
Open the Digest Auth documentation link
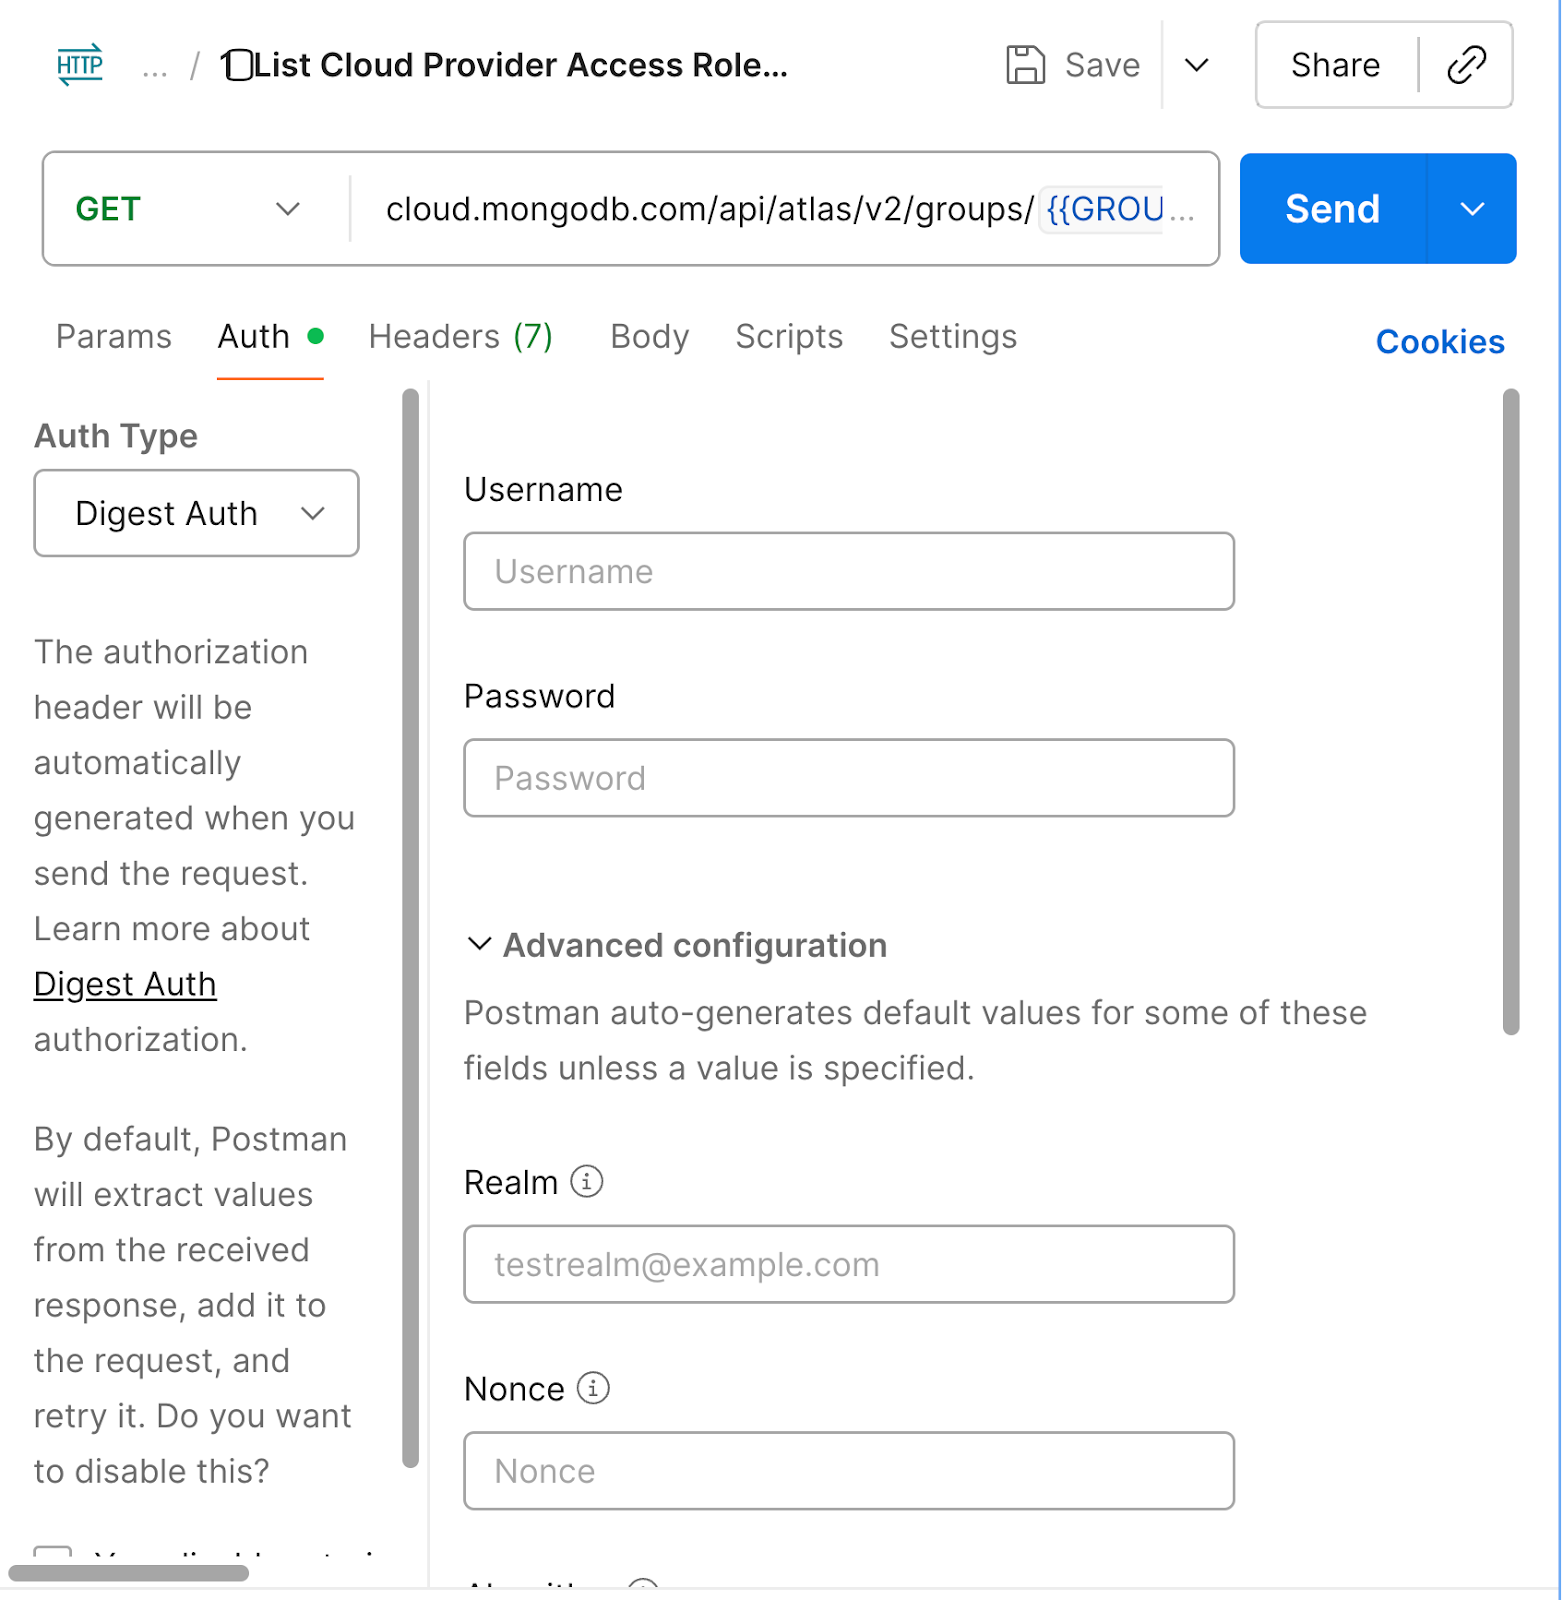pos(125,985)
